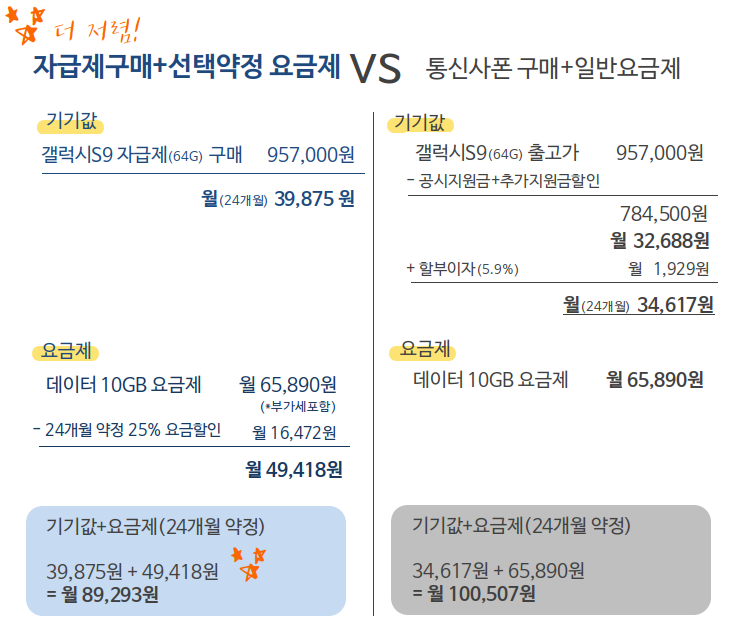
Task: Click the 갤럭시S9 자급제(64G) 구매 line
Action: [x=142, y=155]
